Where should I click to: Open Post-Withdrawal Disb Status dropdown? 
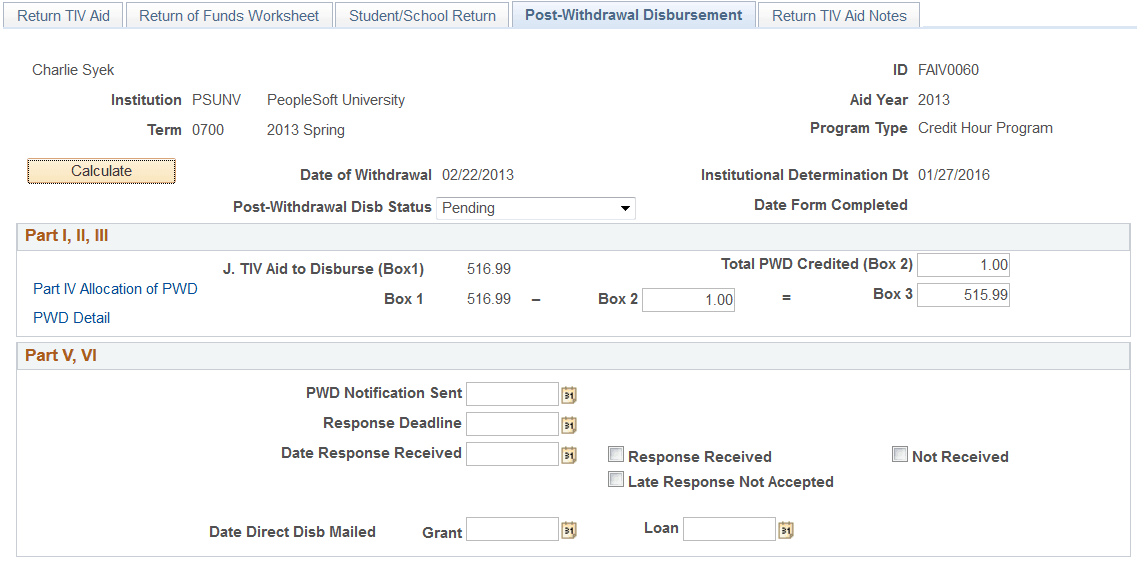coord(536,208)
